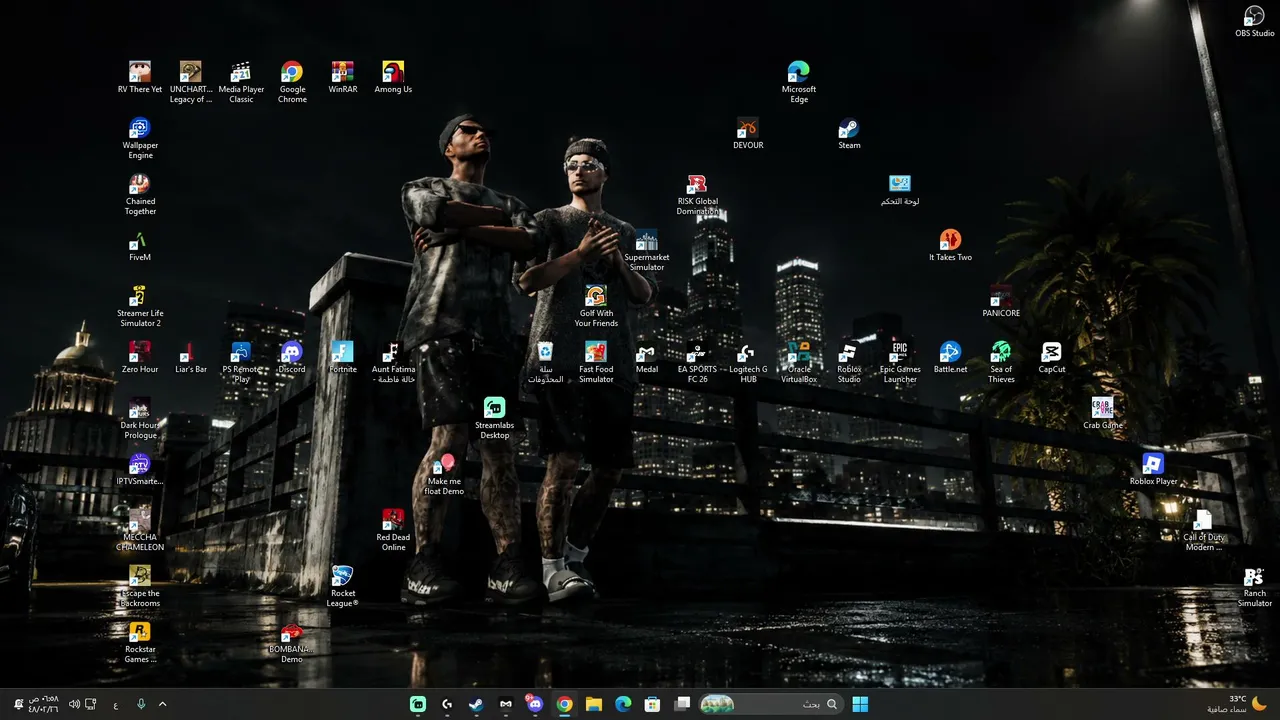
Task: Select the Battle.net desktop icon
Action: tap(950, 358)
